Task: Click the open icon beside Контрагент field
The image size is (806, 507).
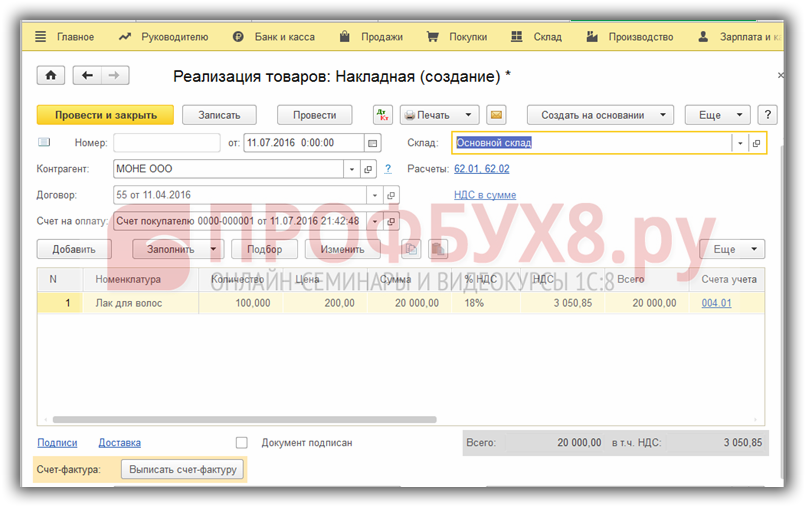Action: click(x=369, y=169)
